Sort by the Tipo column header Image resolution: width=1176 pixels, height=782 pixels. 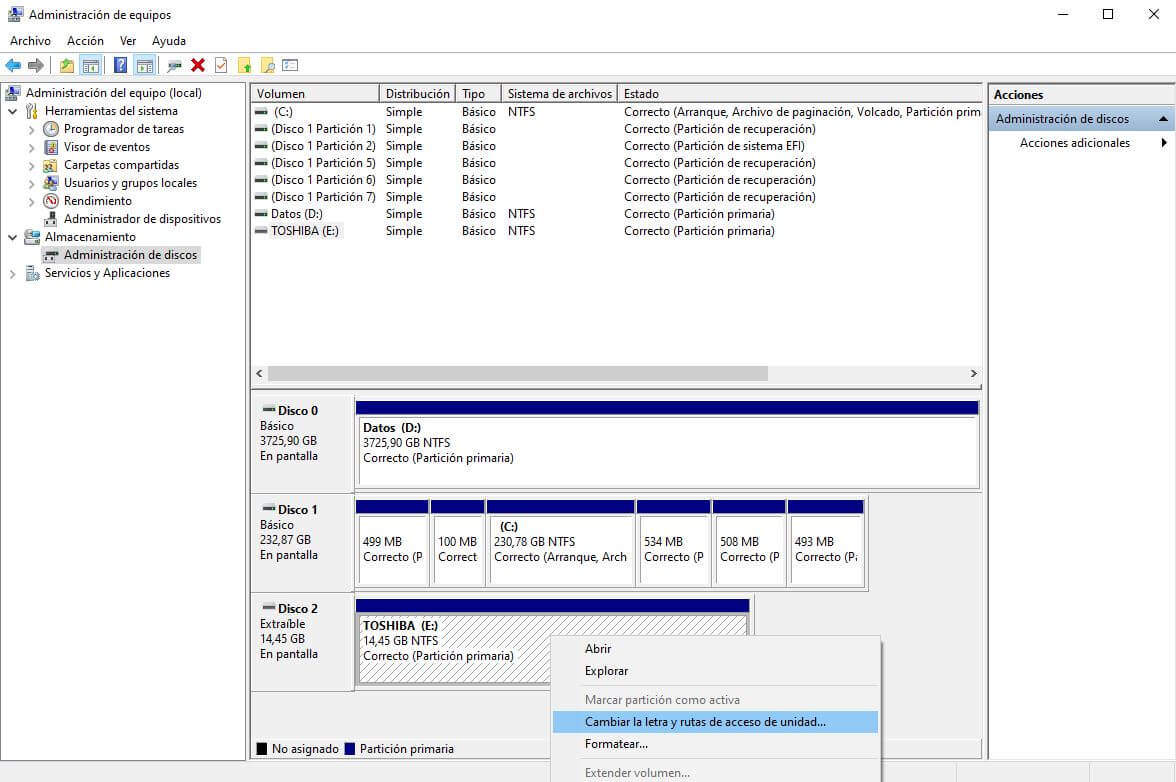click(x=478, y=94)
